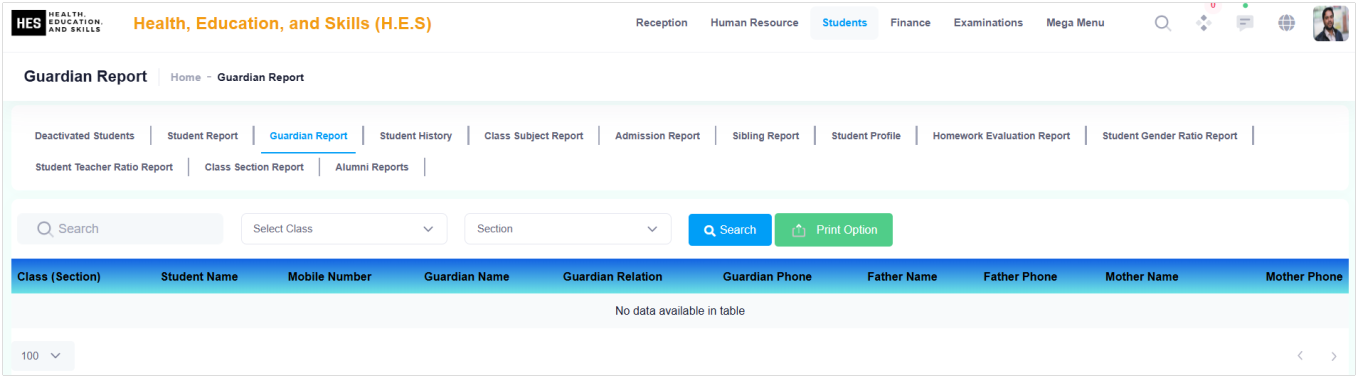Open the quick actions diamond icon

click(x=1204, y=23)
